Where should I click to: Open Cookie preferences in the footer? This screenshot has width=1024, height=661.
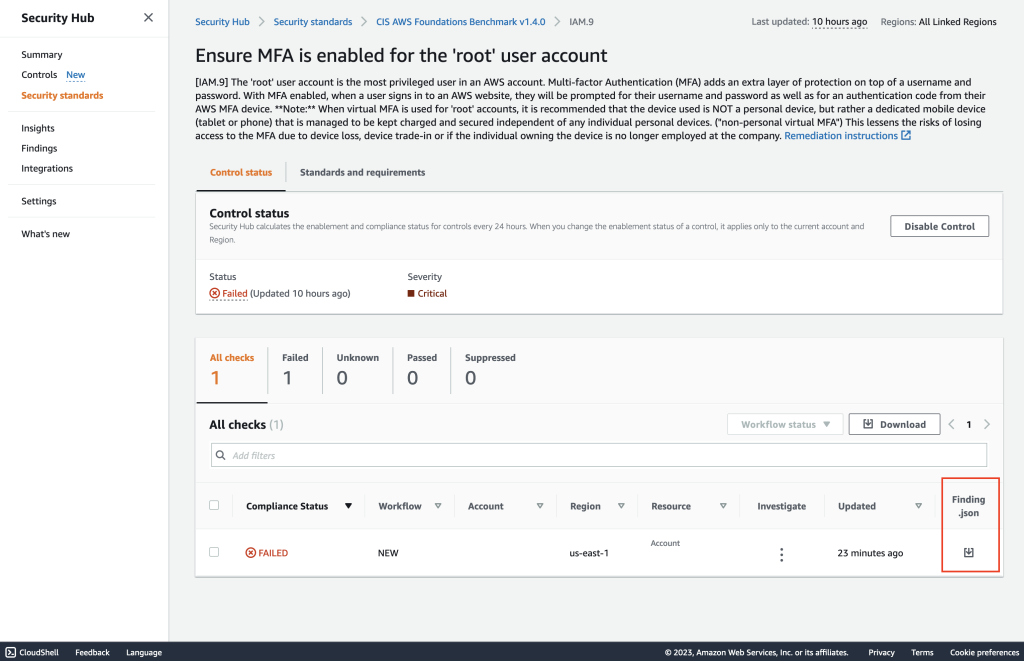pos(984,653)
